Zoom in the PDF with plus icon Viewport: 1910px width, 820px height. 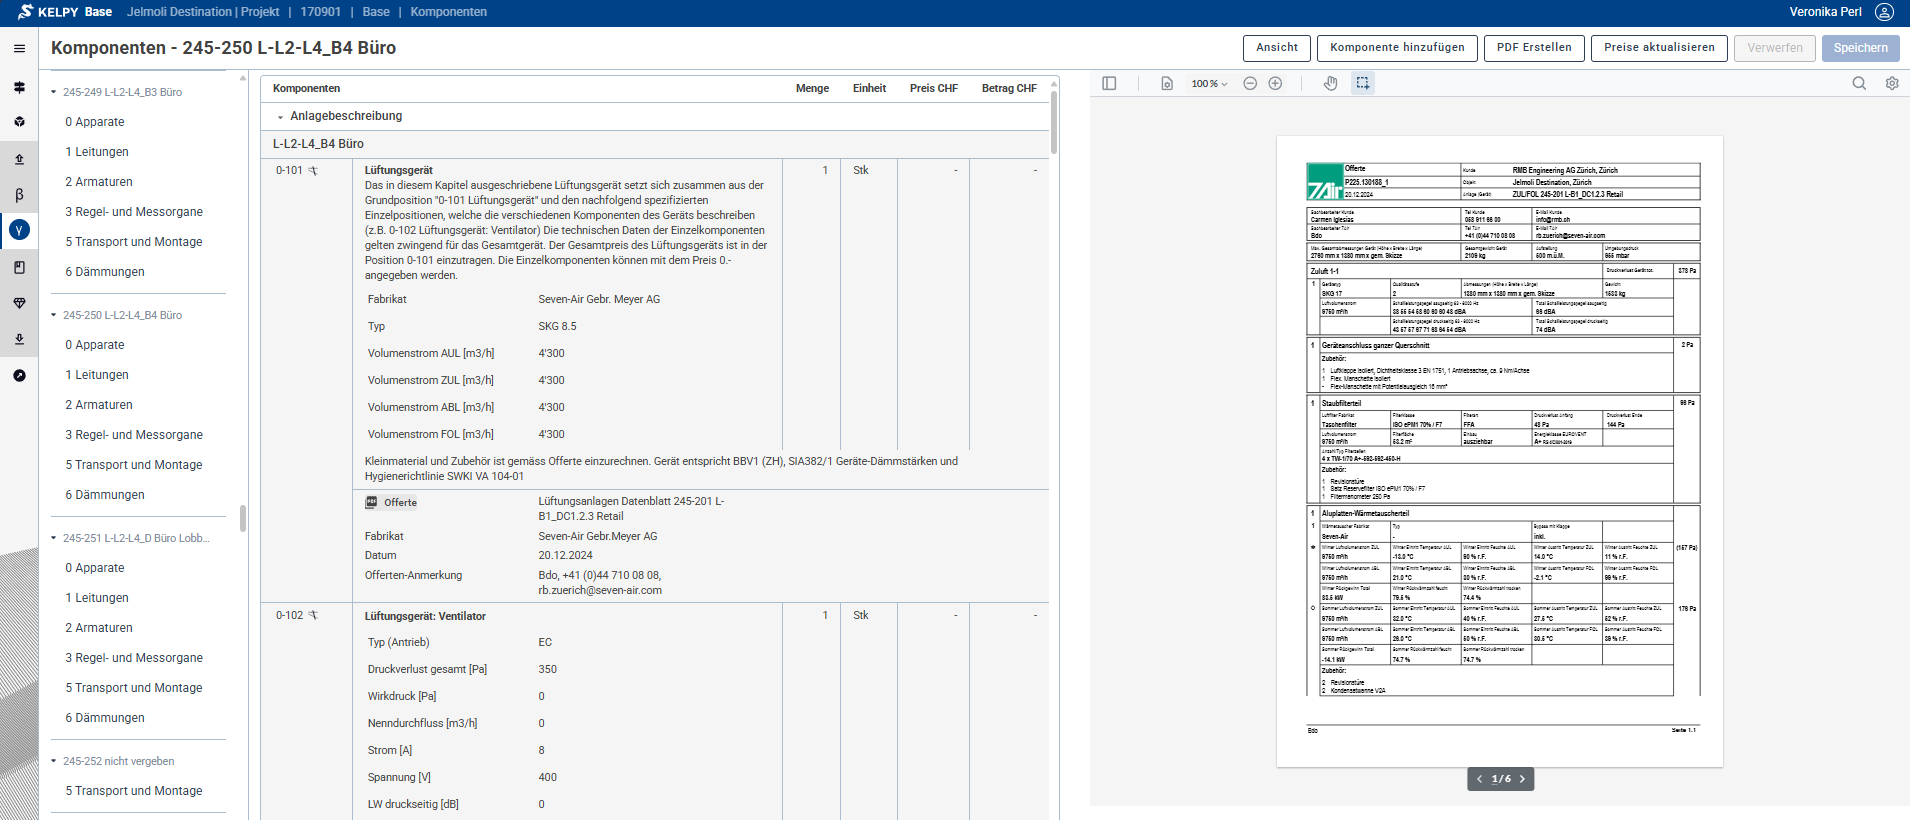(1275, 84)
